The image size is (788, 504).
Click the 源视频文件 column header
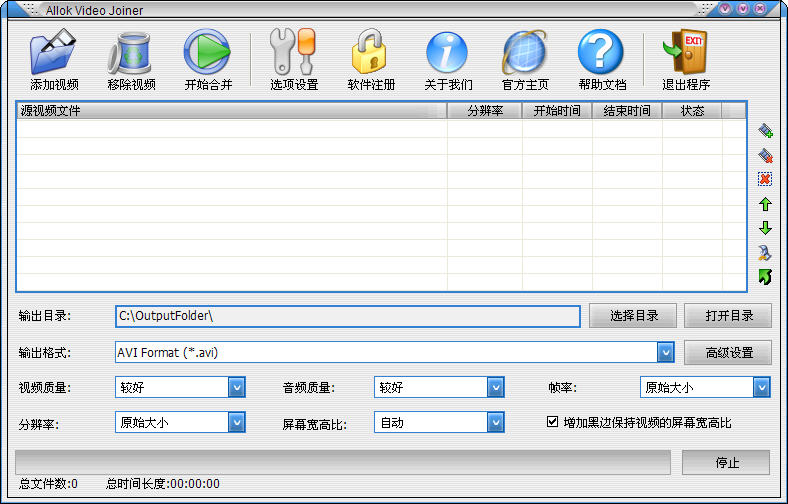(x=232, y=111)
